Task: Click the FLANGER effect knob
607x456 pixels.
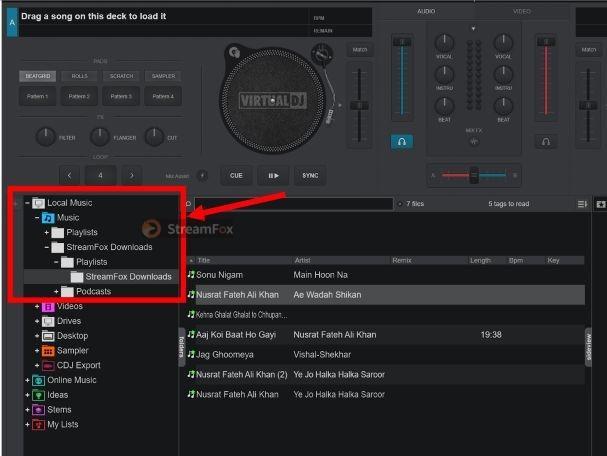Action: click(100, 137)
